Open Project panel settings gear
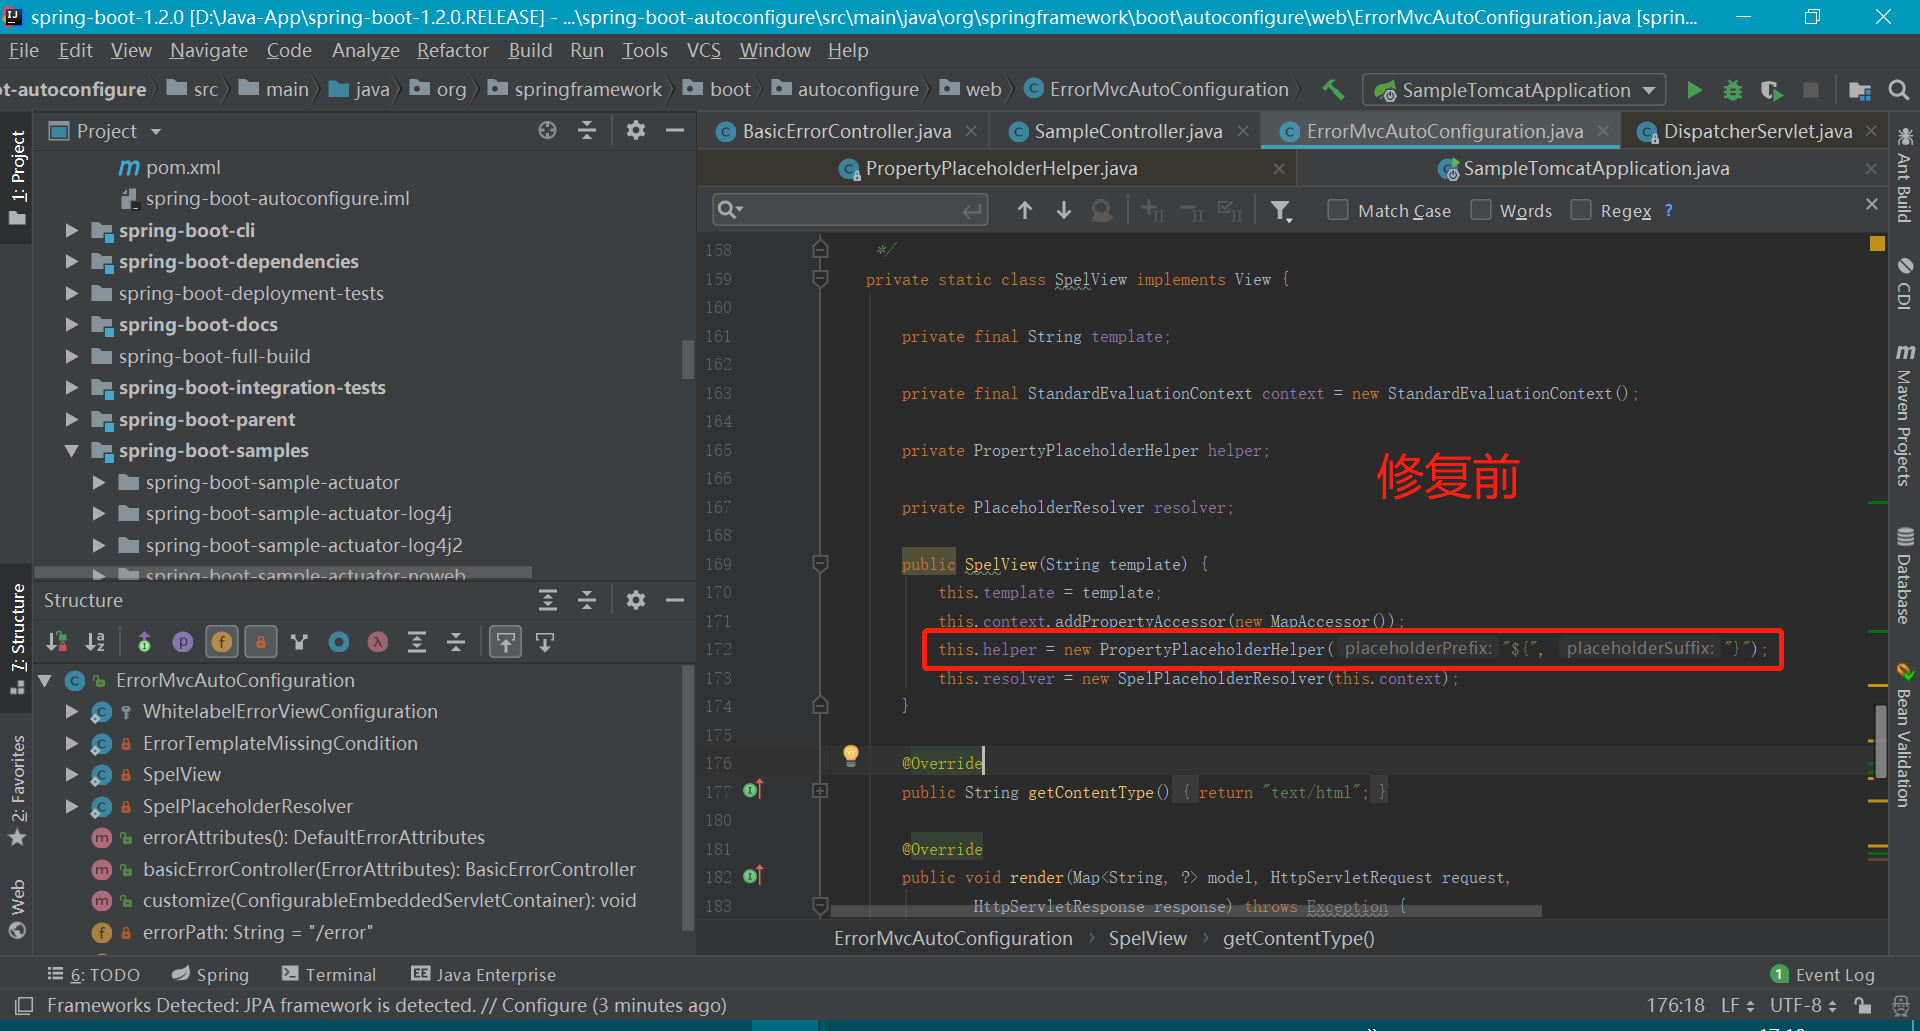 (635, 130)
